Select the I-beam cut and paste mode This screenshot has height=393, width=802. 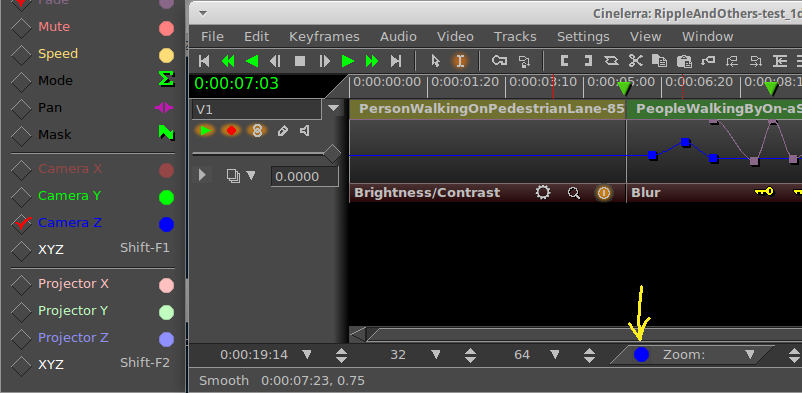pos(460,61)
